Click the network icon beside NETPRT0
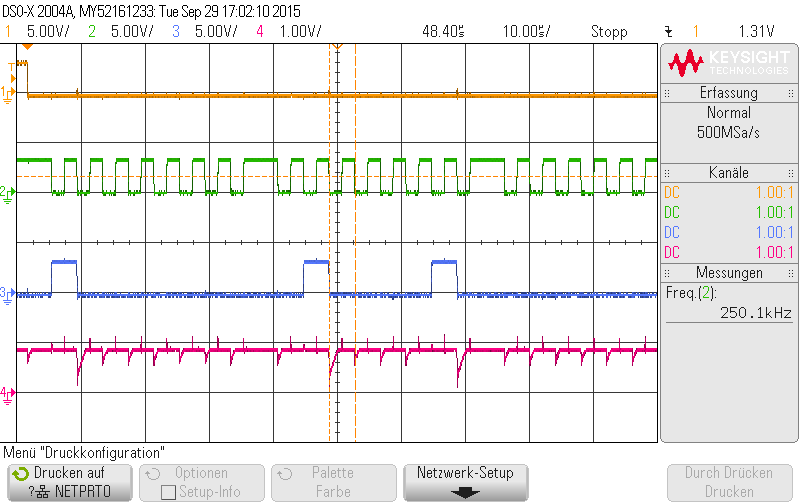 point(43,492)
